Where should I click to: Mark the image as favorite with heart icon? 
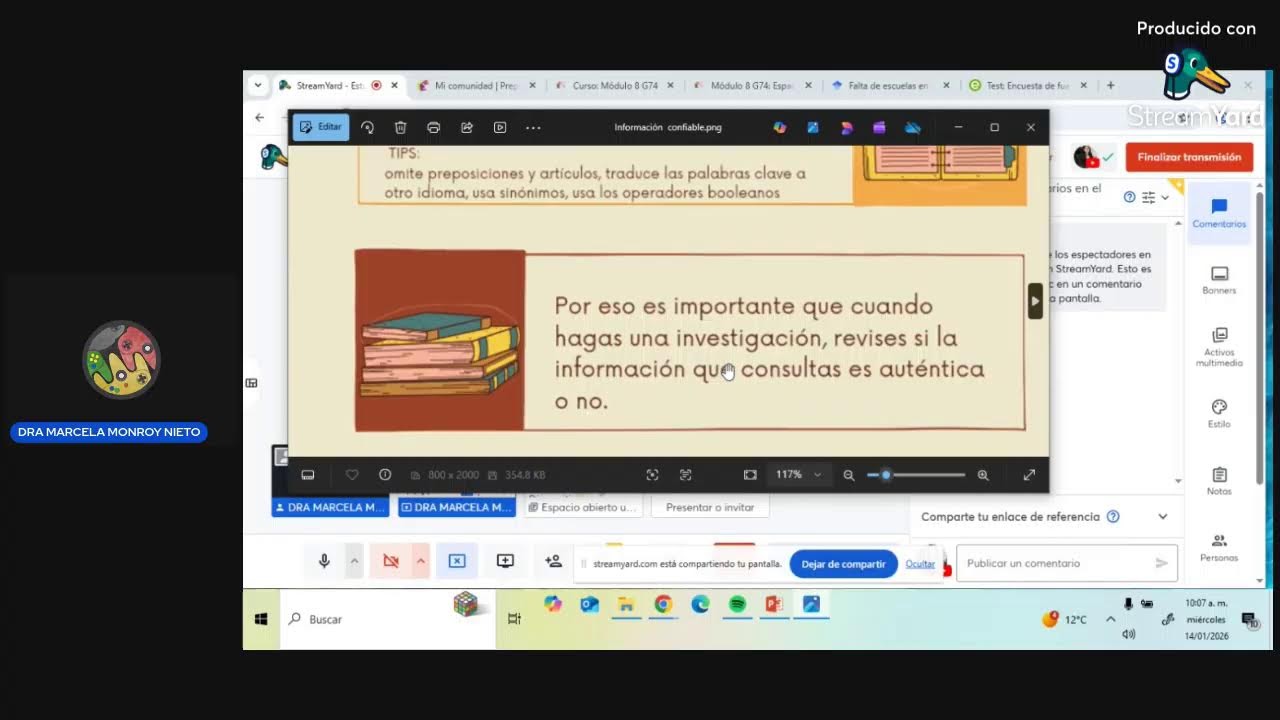352,475
